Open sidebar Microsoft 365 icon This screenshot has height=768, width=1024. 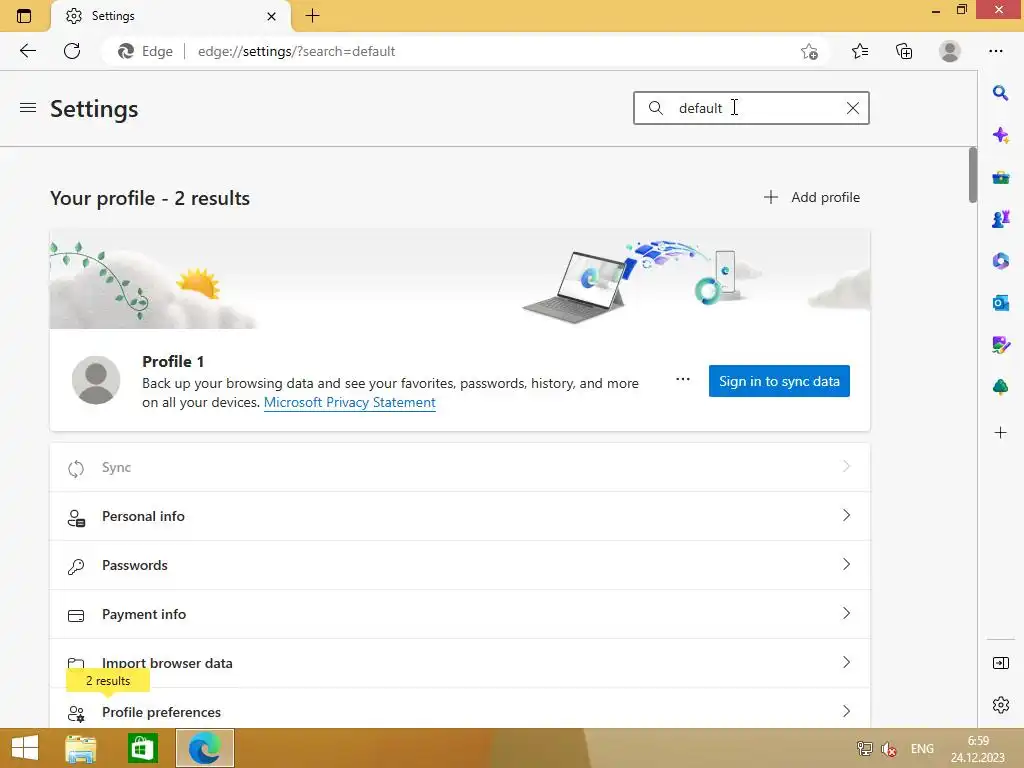pos(1000,261)
